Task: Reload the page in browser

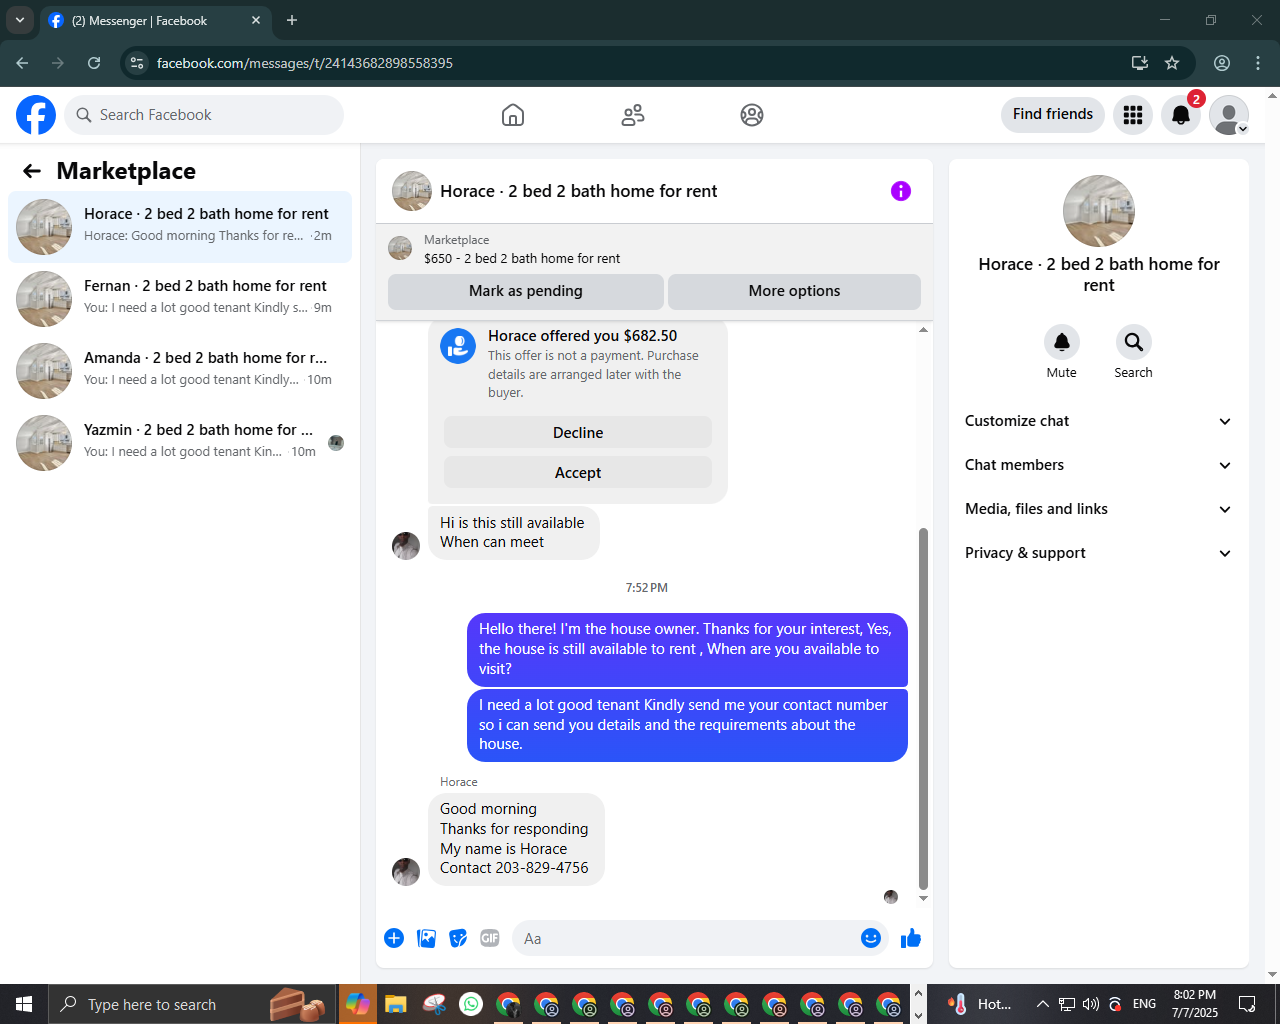Action: (x=94, y=63)
